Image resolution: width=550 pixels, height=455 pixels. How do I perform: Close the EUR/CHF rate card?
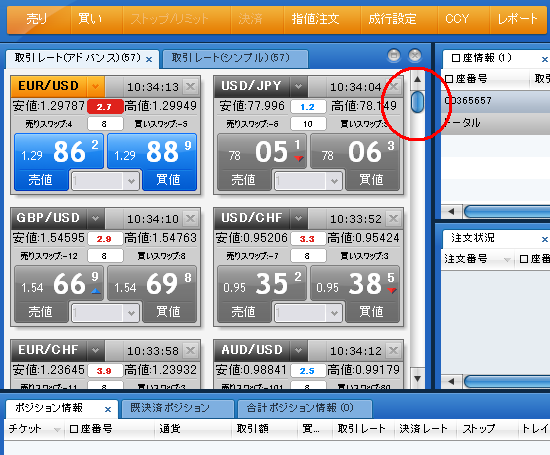coord(190,350)
